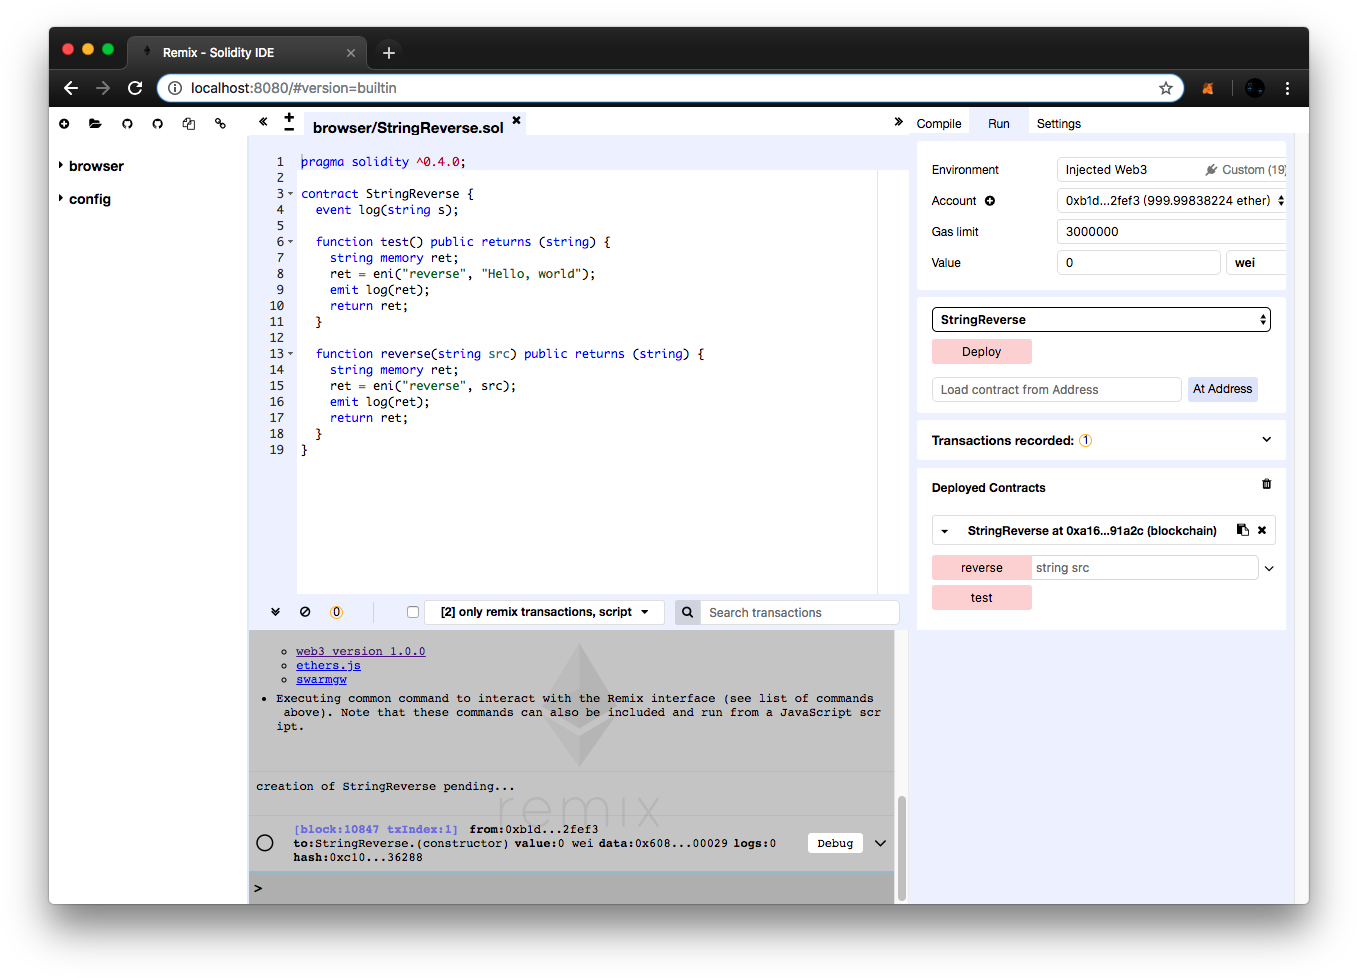This screenshot has height=978, width=1357.
Task: Clear the terminal console
Action: point(304,610)
